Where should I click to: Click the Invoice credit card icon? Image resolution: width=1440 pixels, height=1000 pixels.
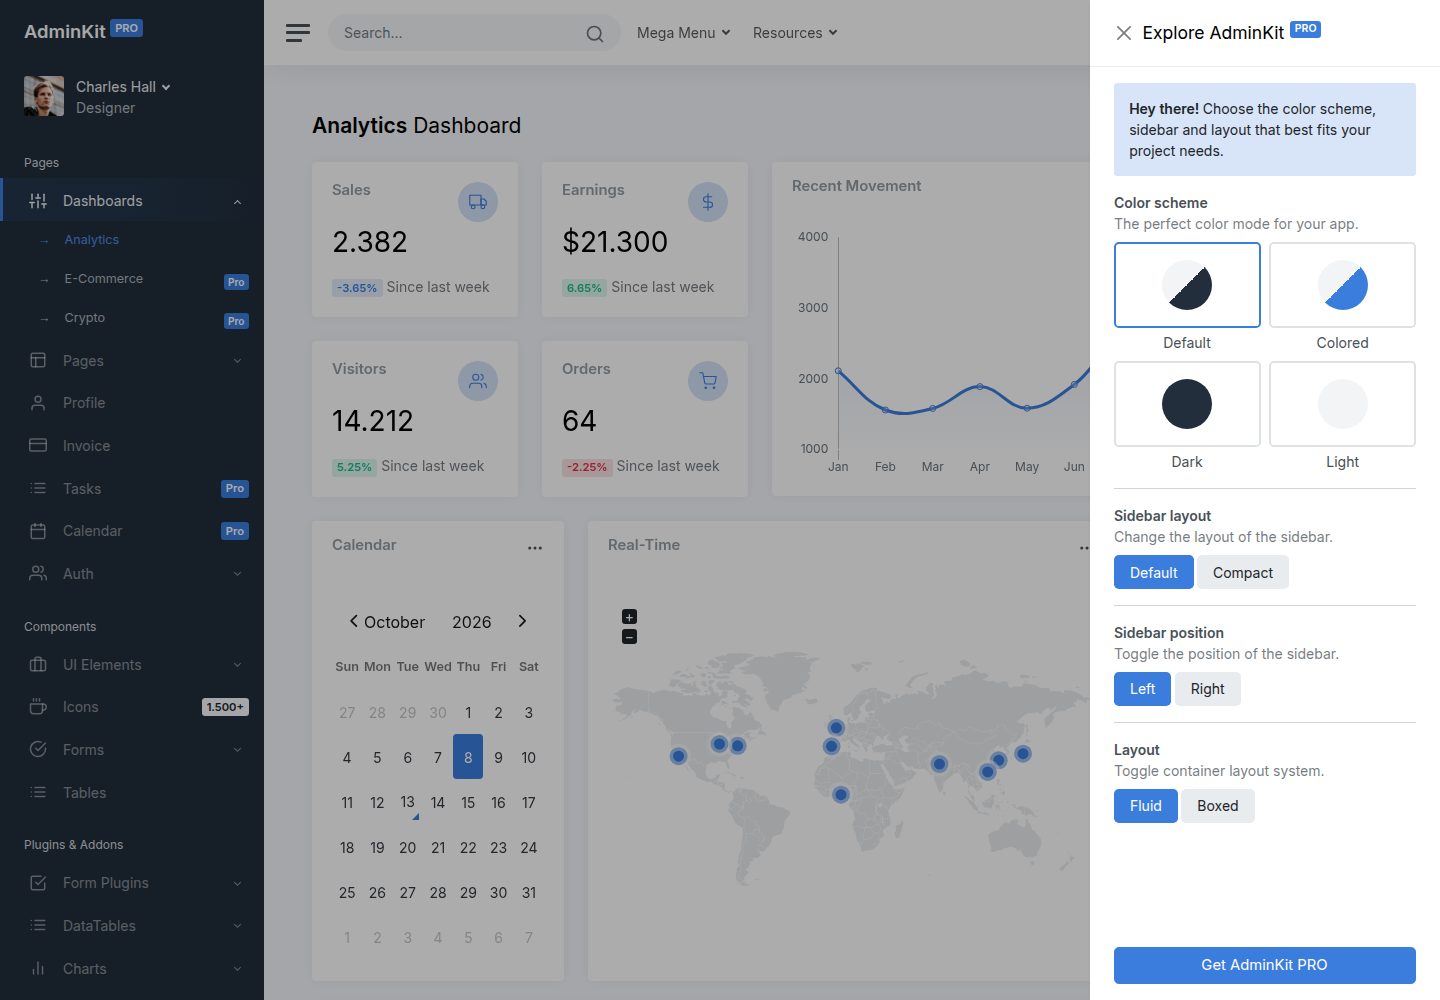coord(38,445)
